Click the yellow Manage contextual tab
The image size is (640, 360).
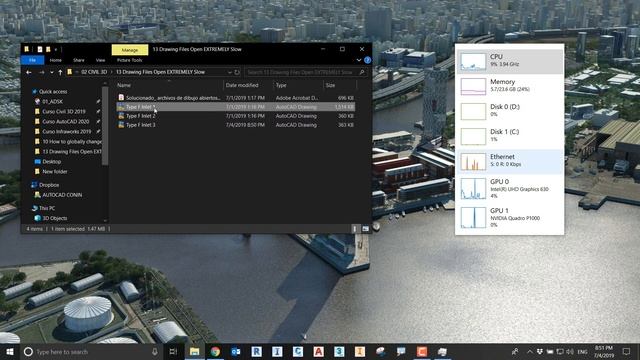pos(130,50)
